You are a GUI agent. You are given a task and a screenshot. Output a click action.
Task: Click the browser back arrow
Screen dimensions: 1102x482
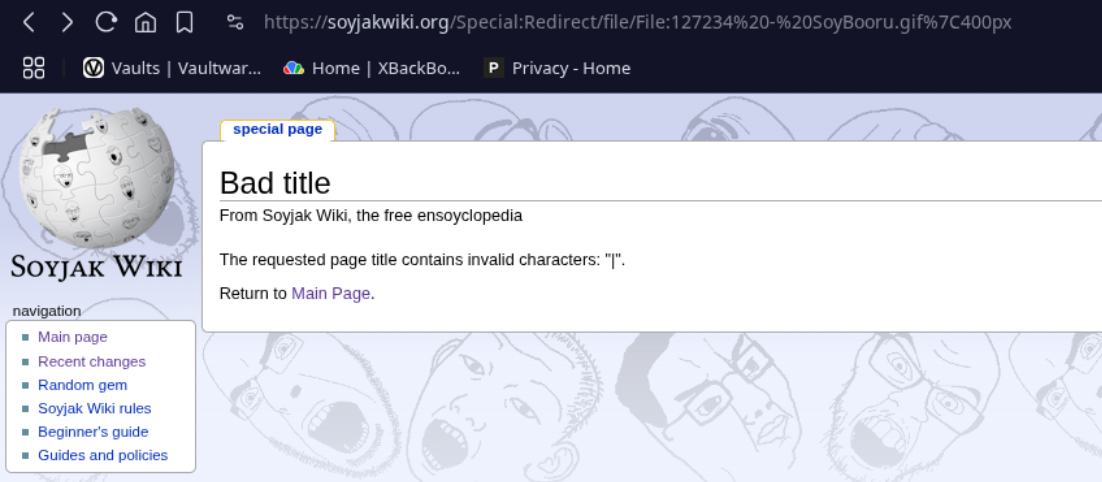tap(29, 22)
